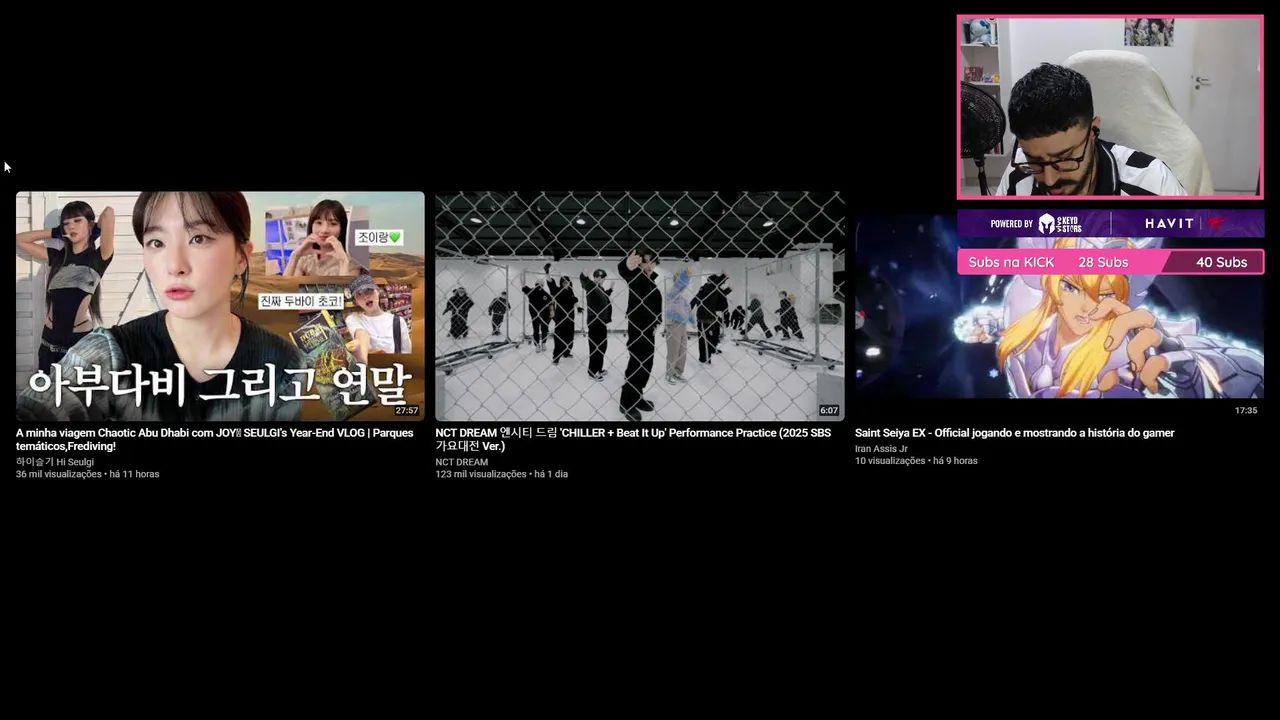The image size is (1280, 720).
Task: Open the Seulgi Abu Dhabi vlog thumbnail
Action: [220, 306]
